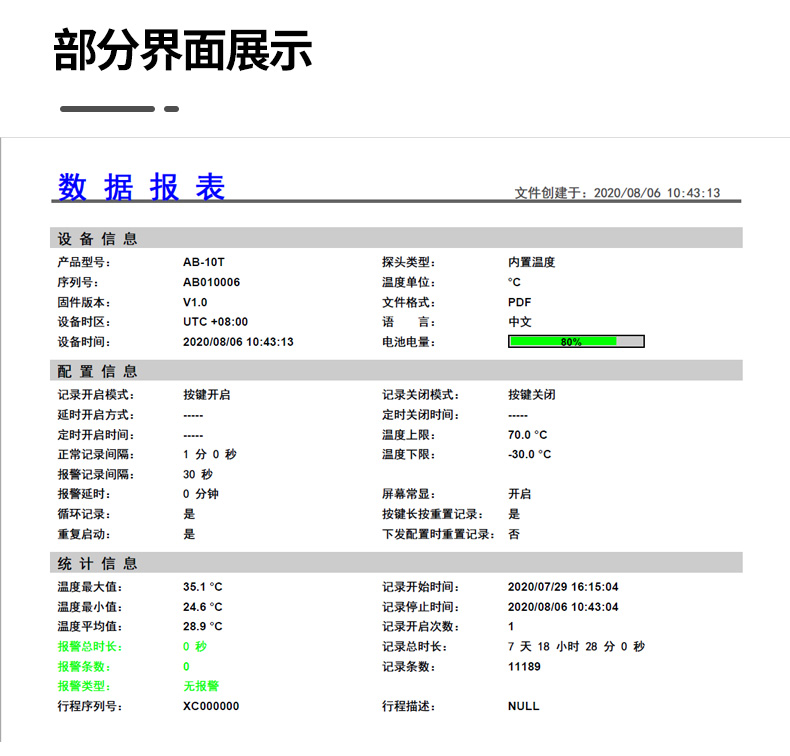Image resolution: width=790 pixels, height=756 pixels.
Task: Click the language value 中文
Action: coord(520,322)
